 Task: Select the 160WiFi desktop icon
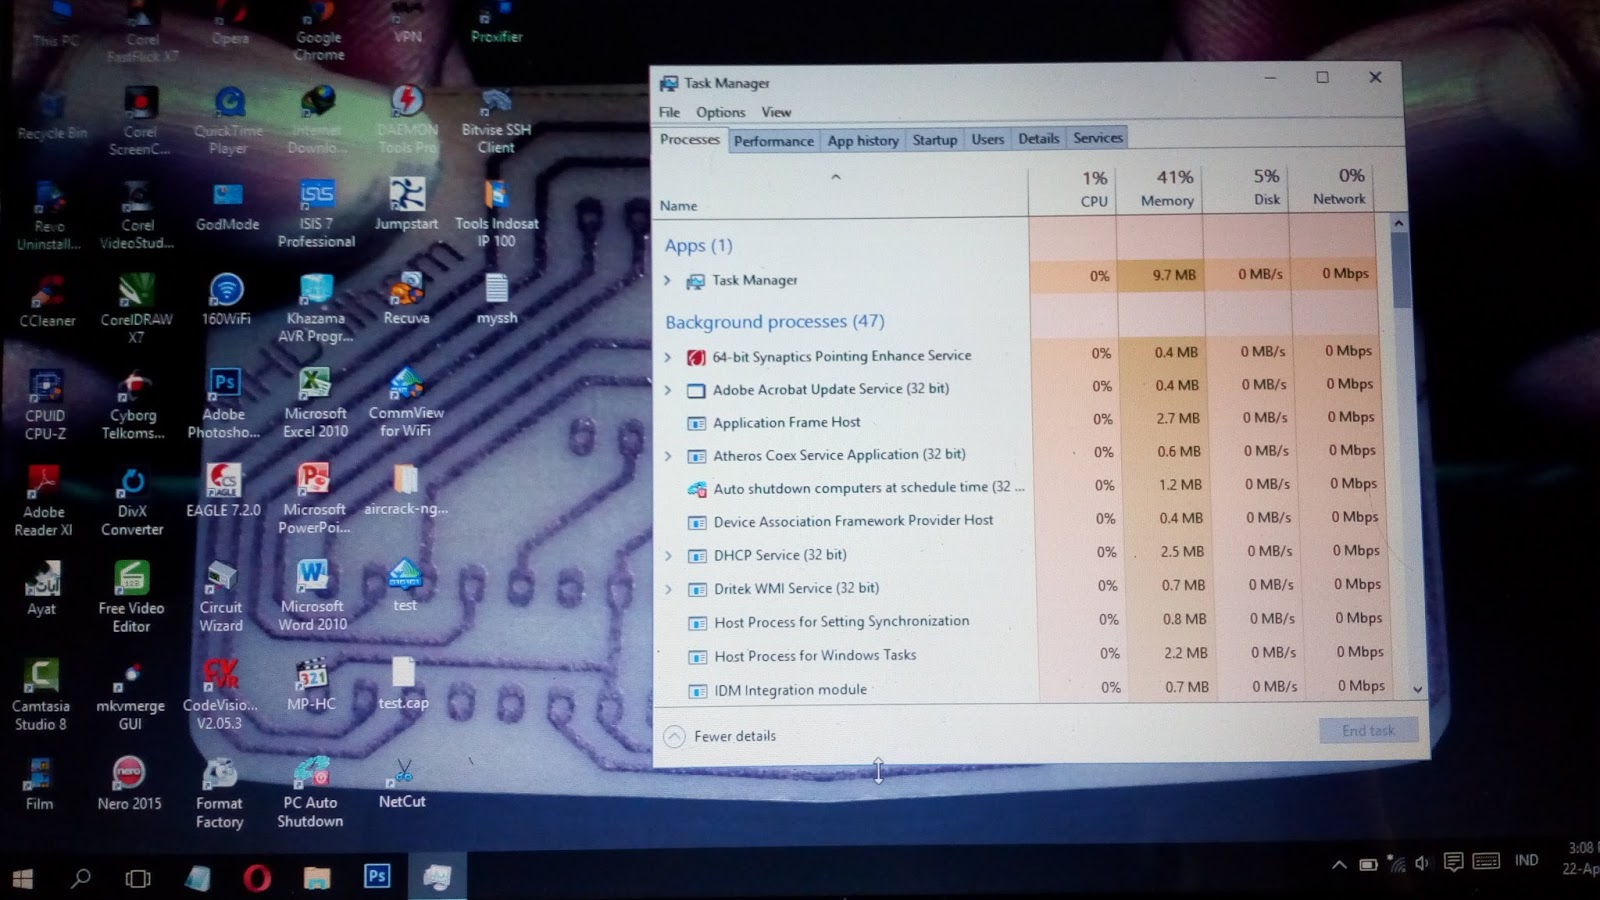pos(226,300)
